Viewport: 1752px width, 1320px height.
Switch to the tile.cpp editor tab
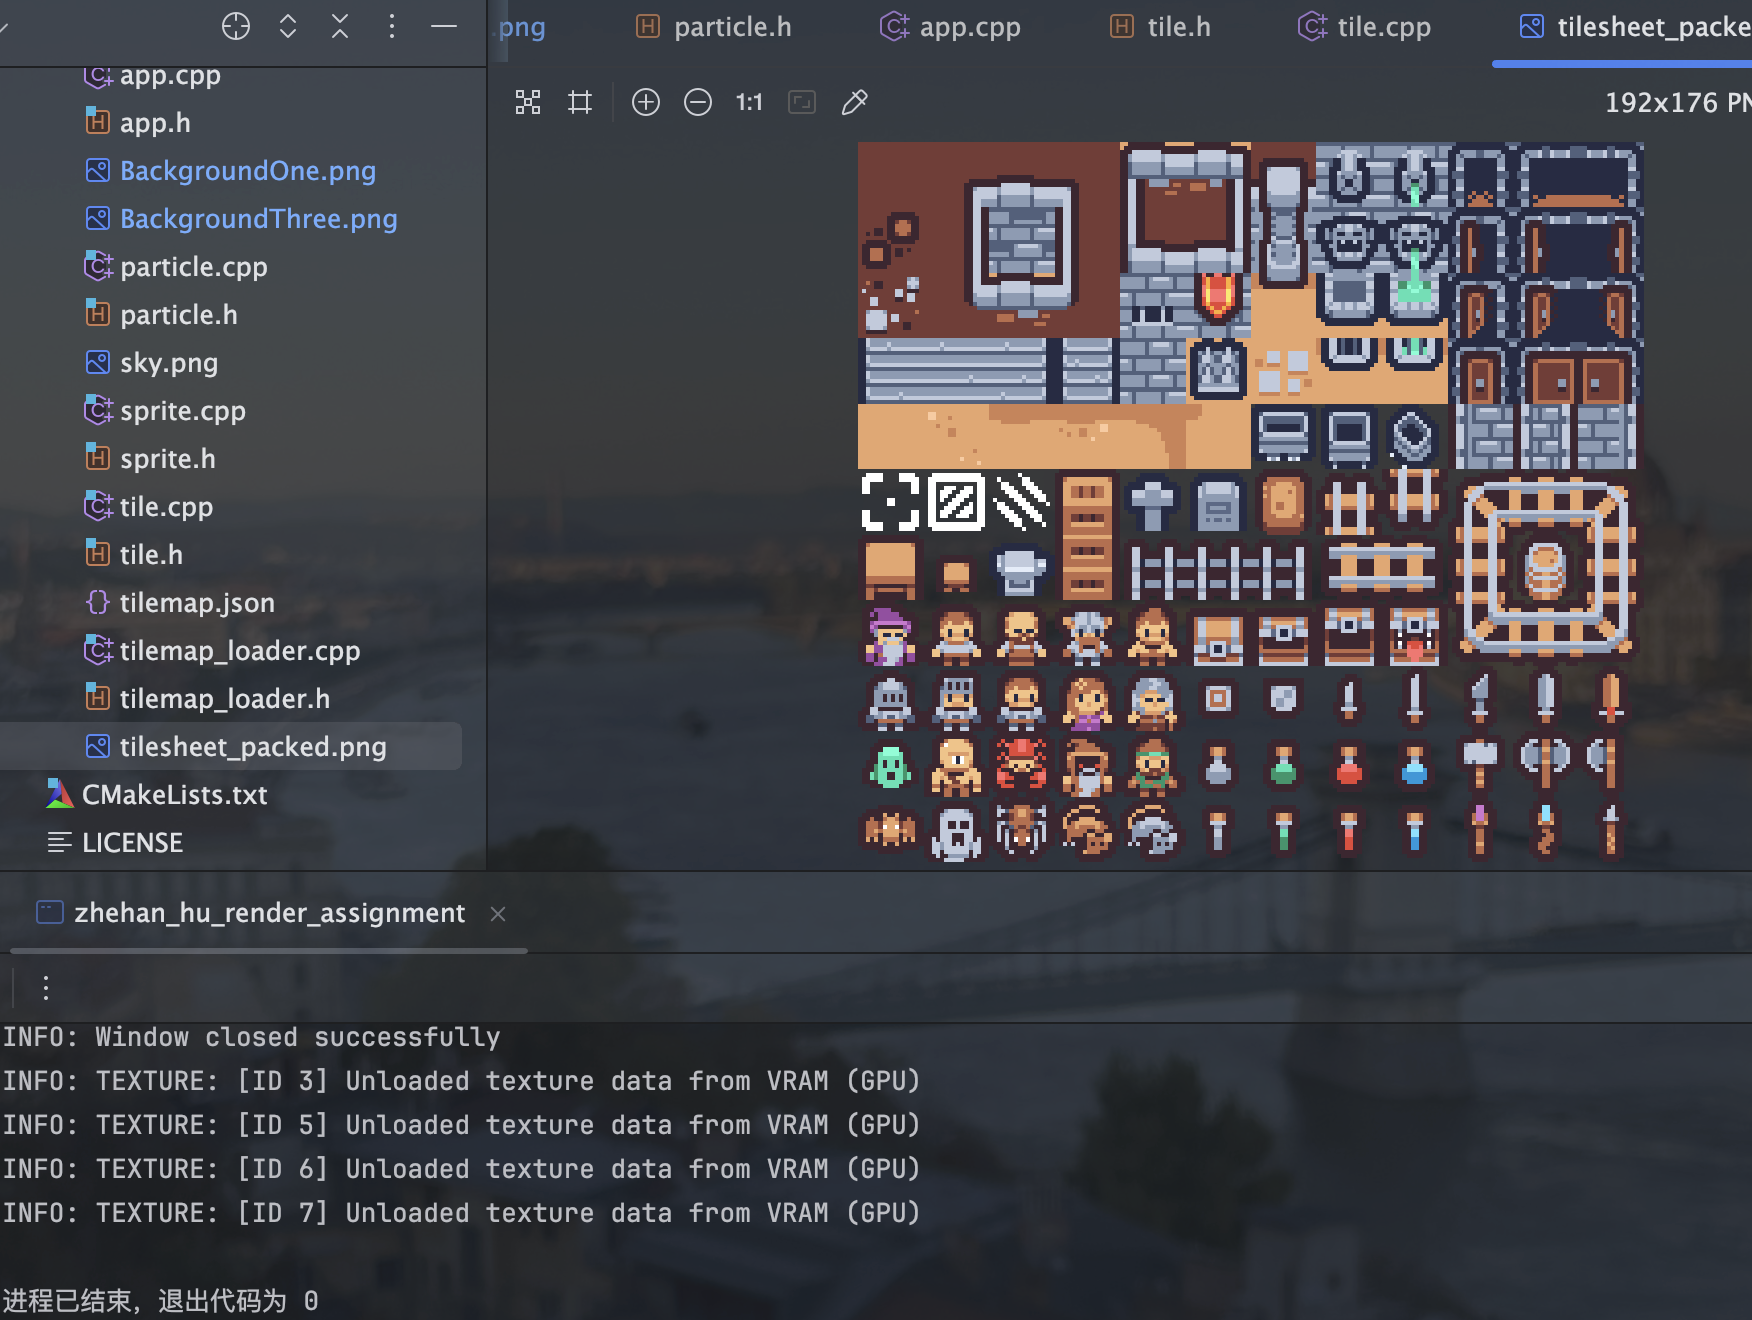tap(1365, 27)
